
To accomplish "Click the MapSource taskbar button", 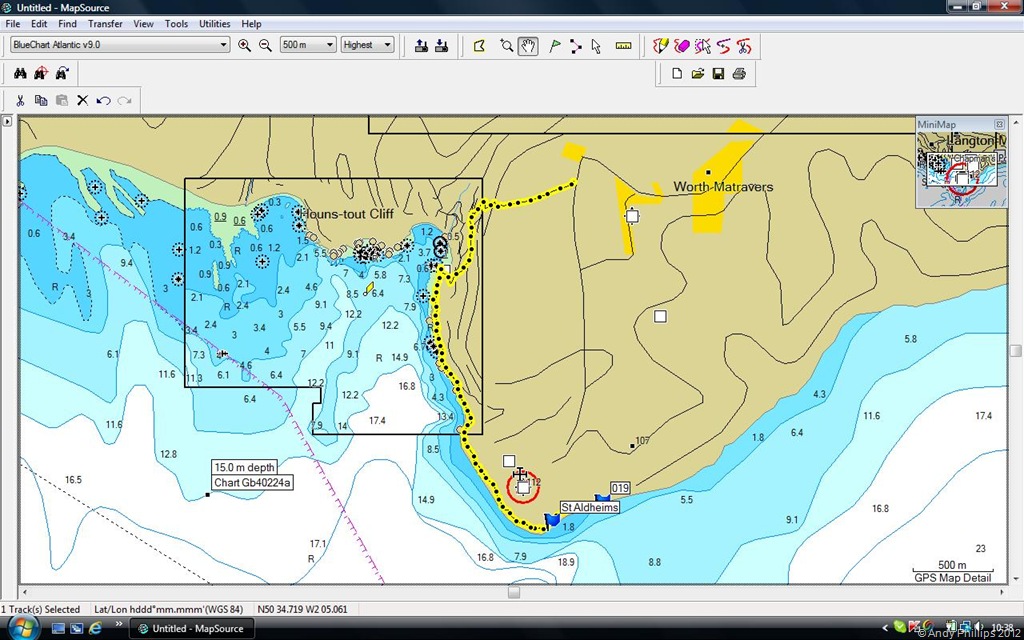I will (x=193, y=628).
